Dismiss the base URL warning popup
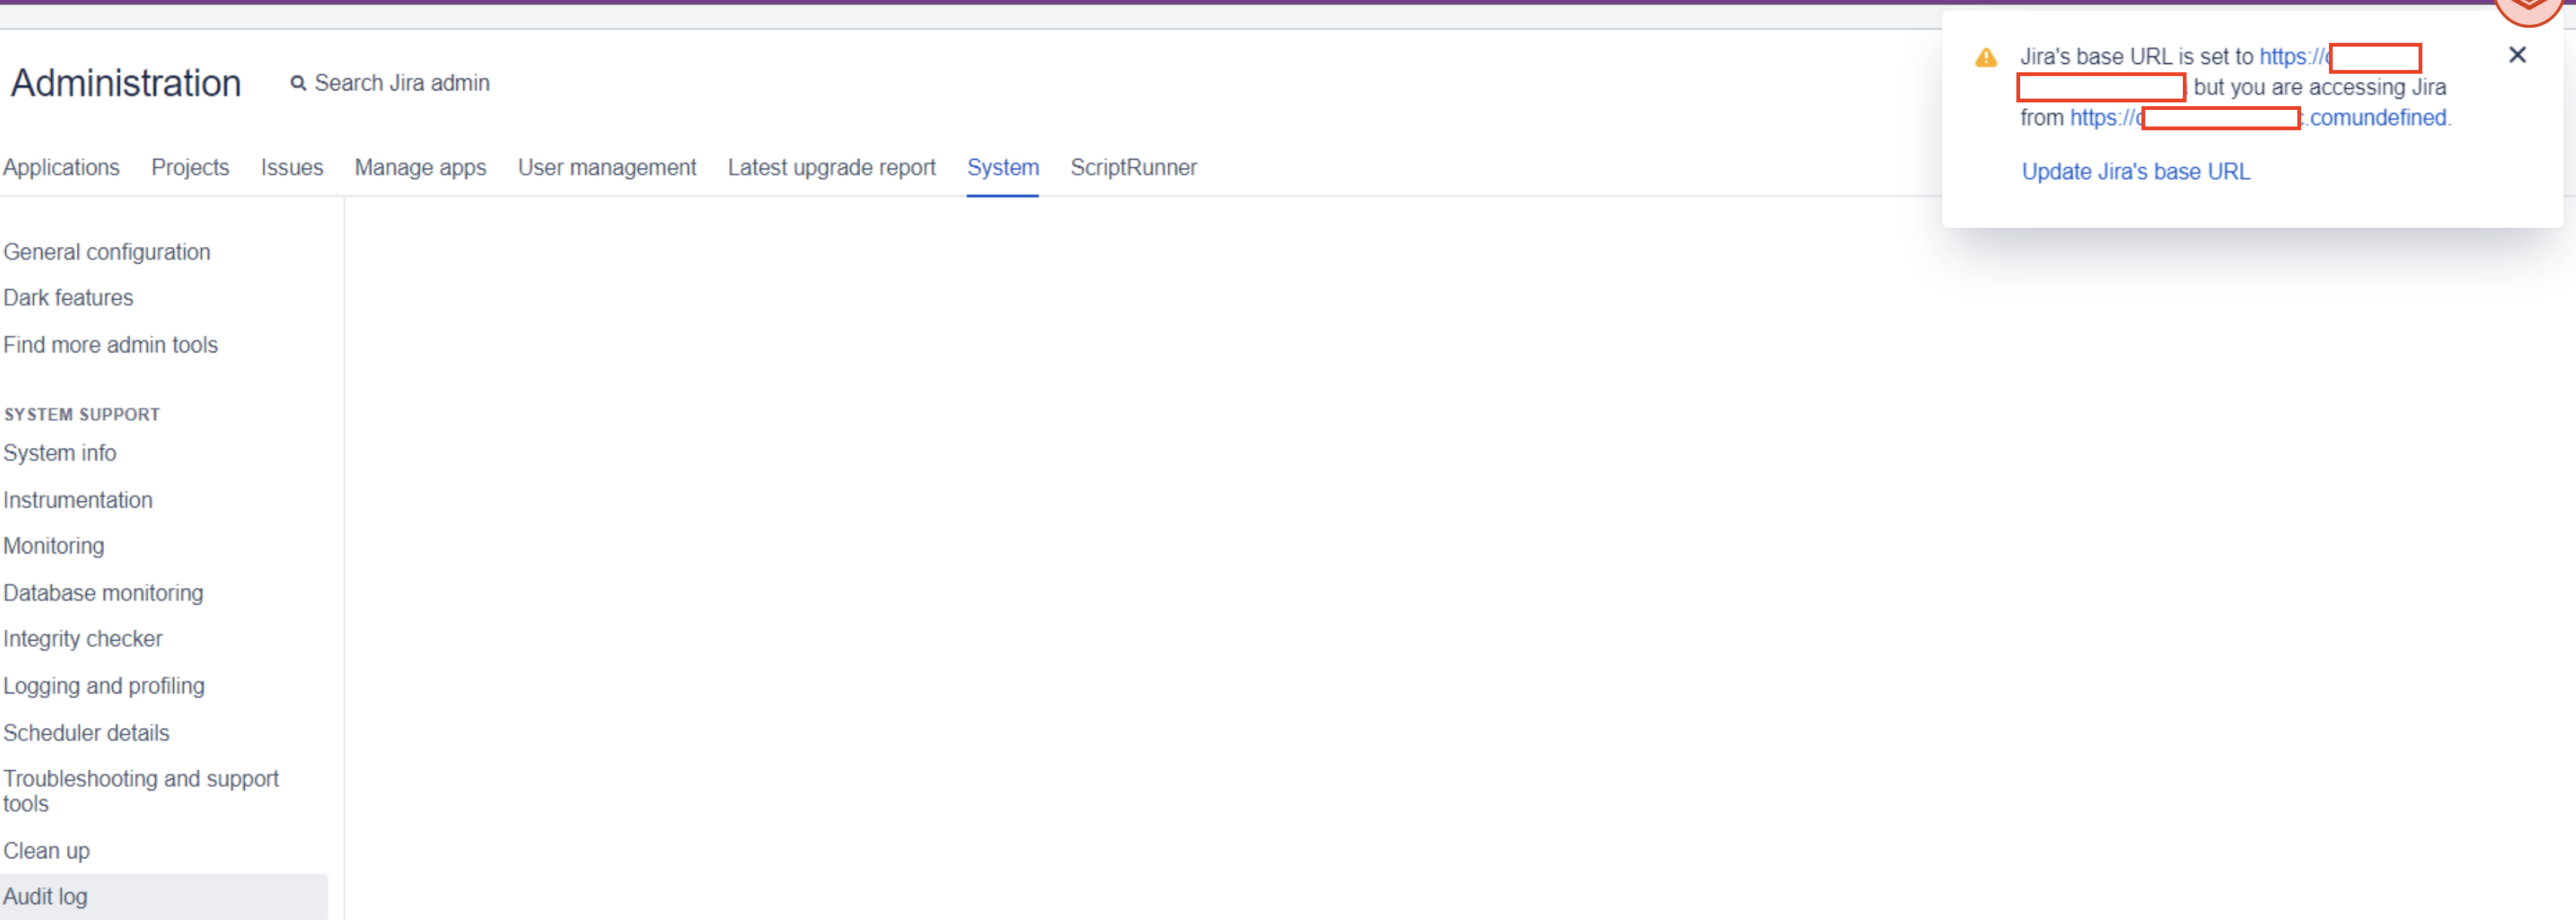Screen dimensions: 2576x920 coord(2517,55)
